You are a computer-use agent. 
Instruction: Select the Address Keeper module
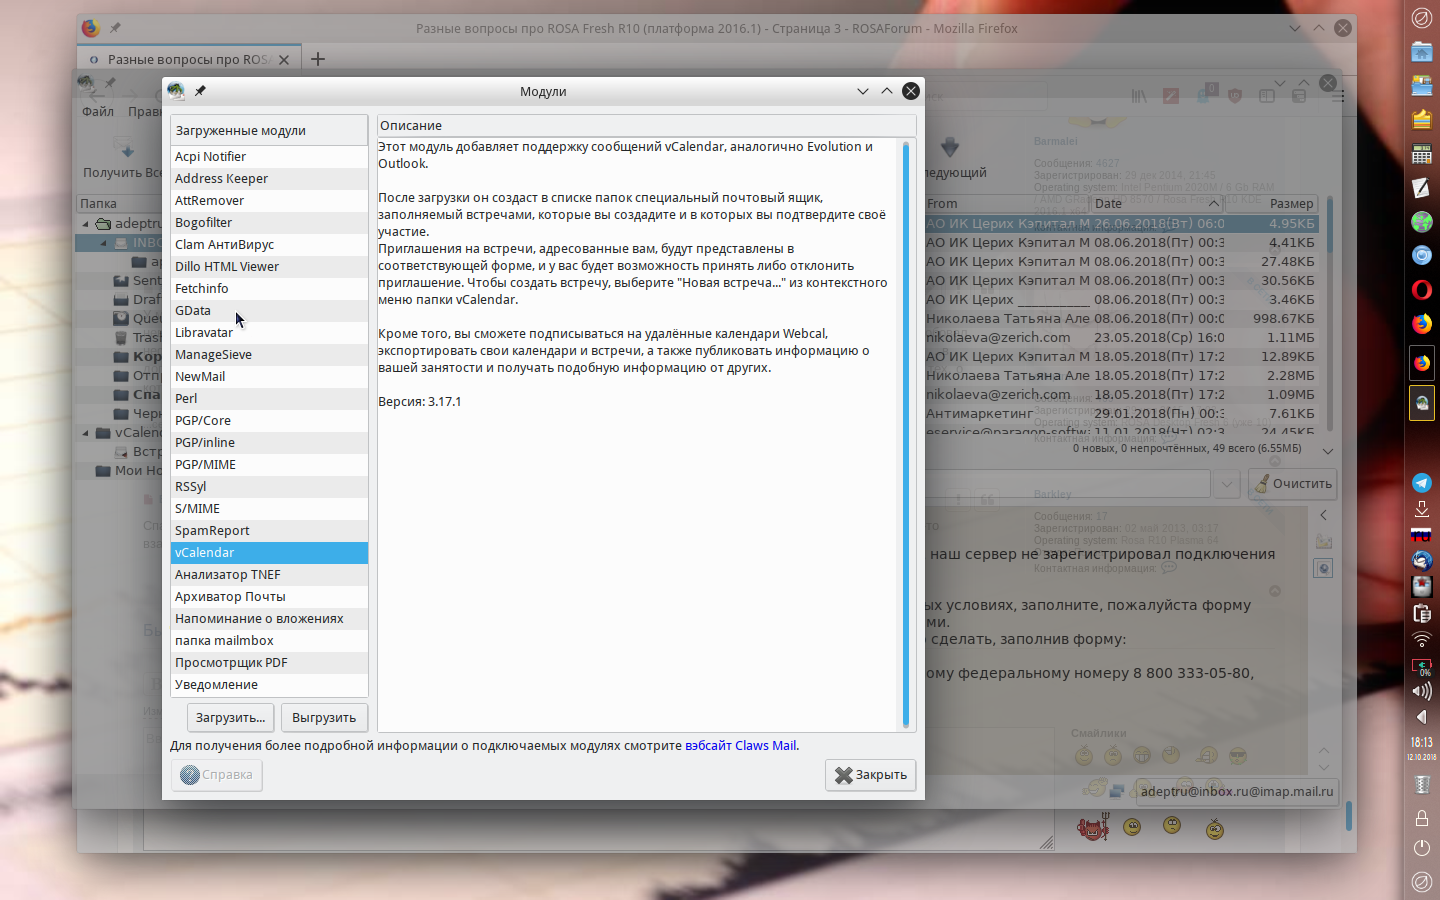[269, 179]
